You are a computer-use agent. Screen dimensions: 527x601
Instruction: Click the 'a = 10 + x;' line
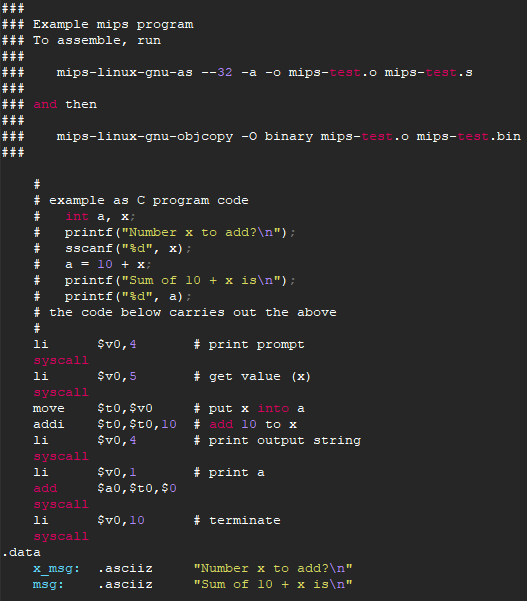point(108,264)
